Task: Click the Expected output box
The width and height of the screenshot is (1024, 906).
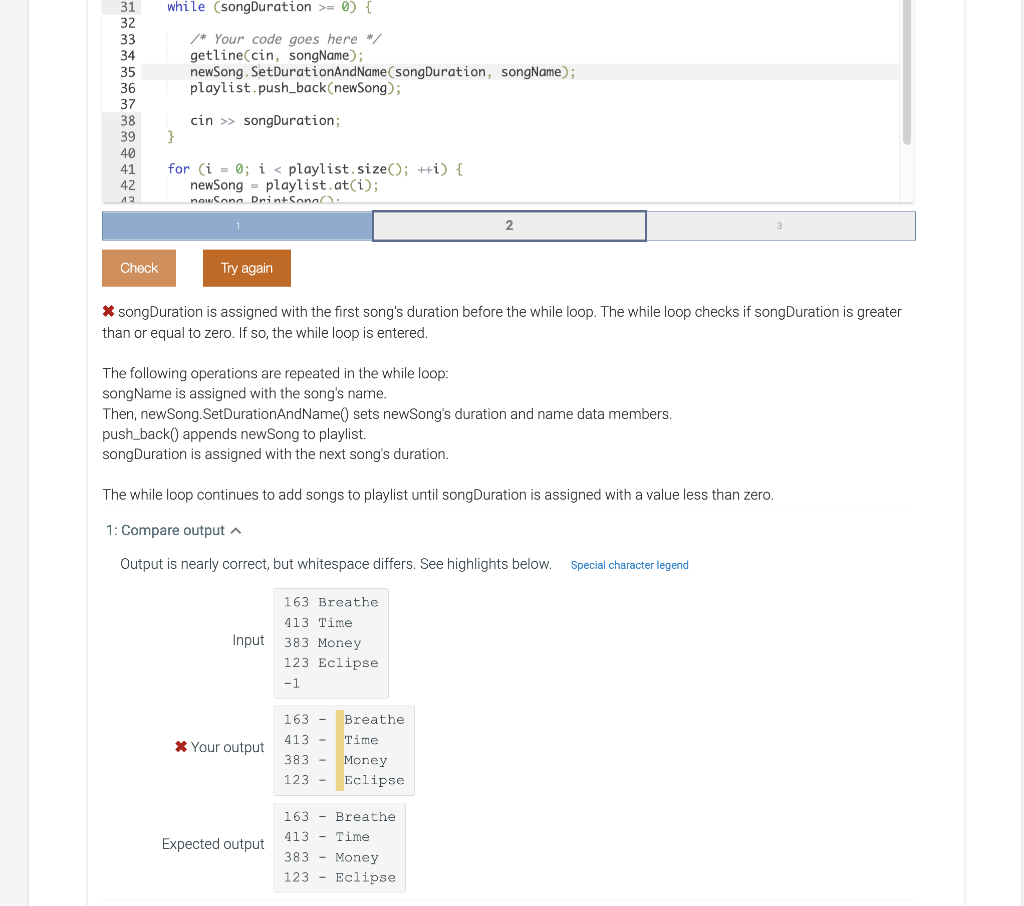Action: point(339,847)
